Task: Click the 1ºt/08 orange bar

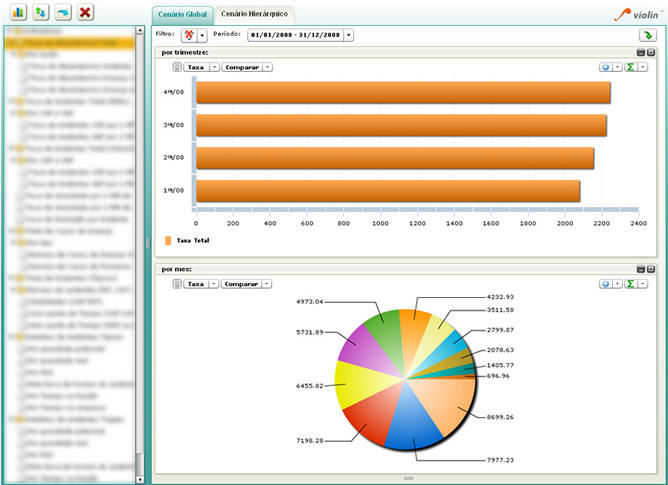Action: click(x=388, y=191)
